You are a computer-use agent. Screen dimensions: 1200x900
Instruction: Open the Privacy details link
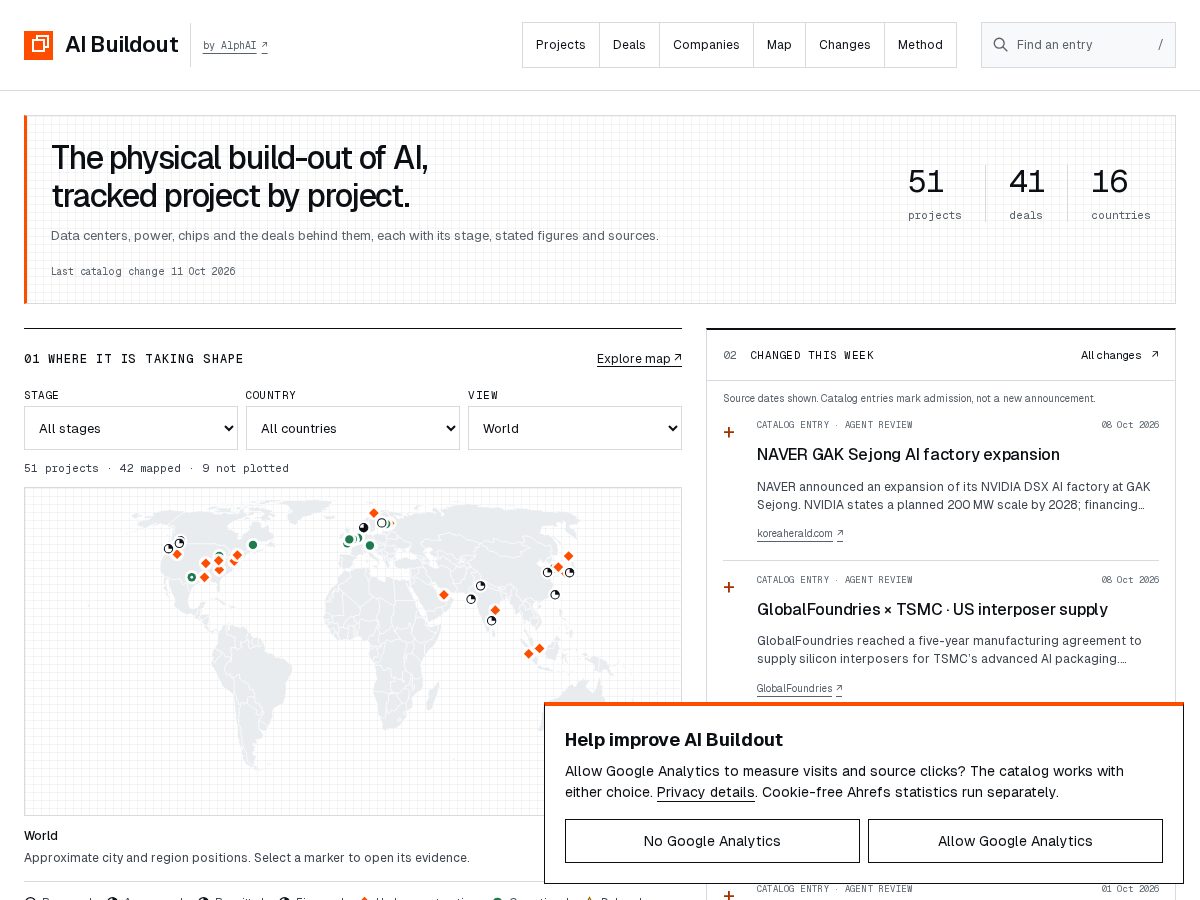[x=706, y=792]
